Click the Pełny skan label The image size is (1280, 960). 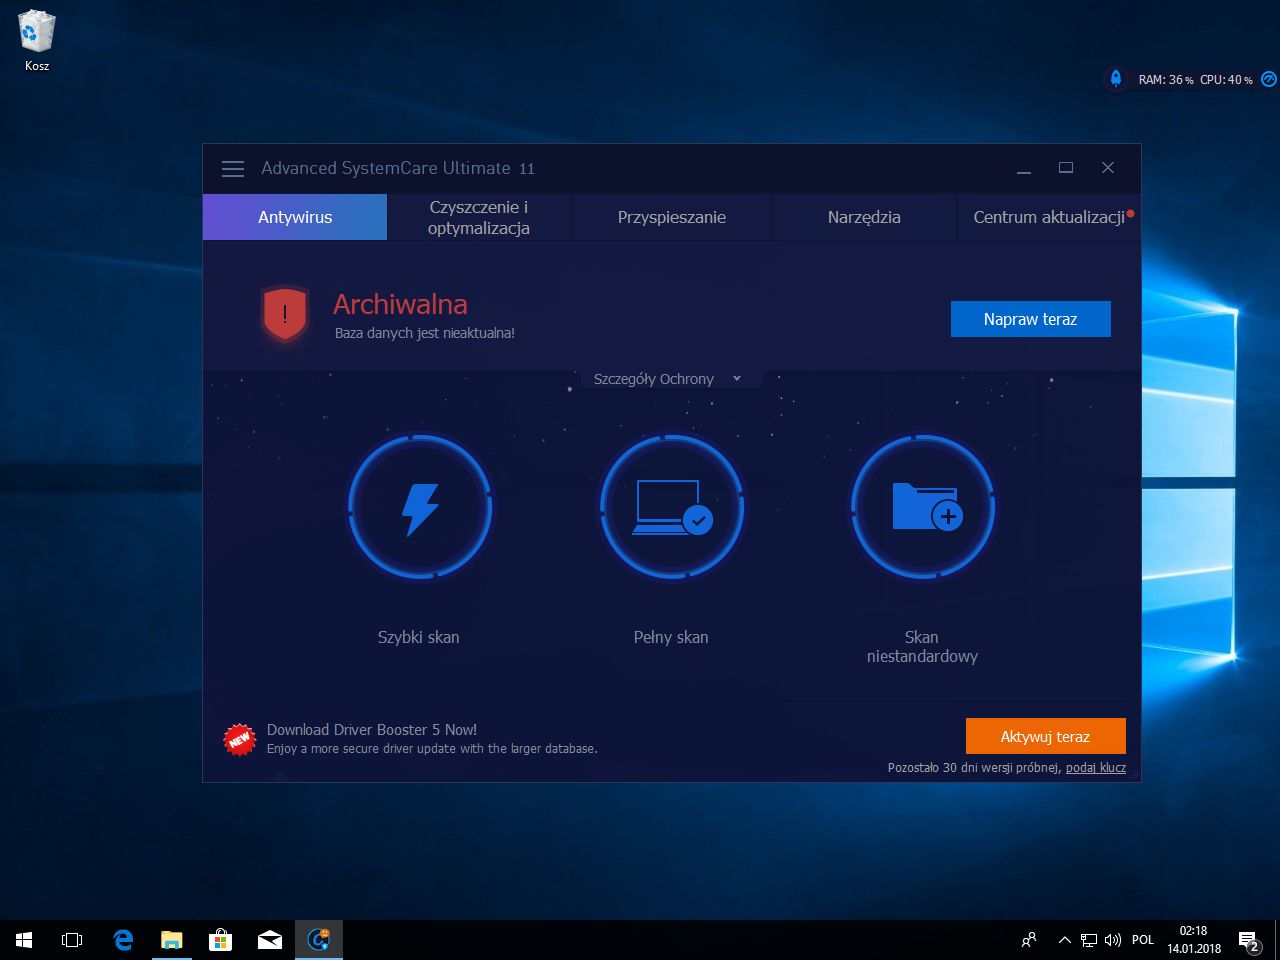(671, 637)
